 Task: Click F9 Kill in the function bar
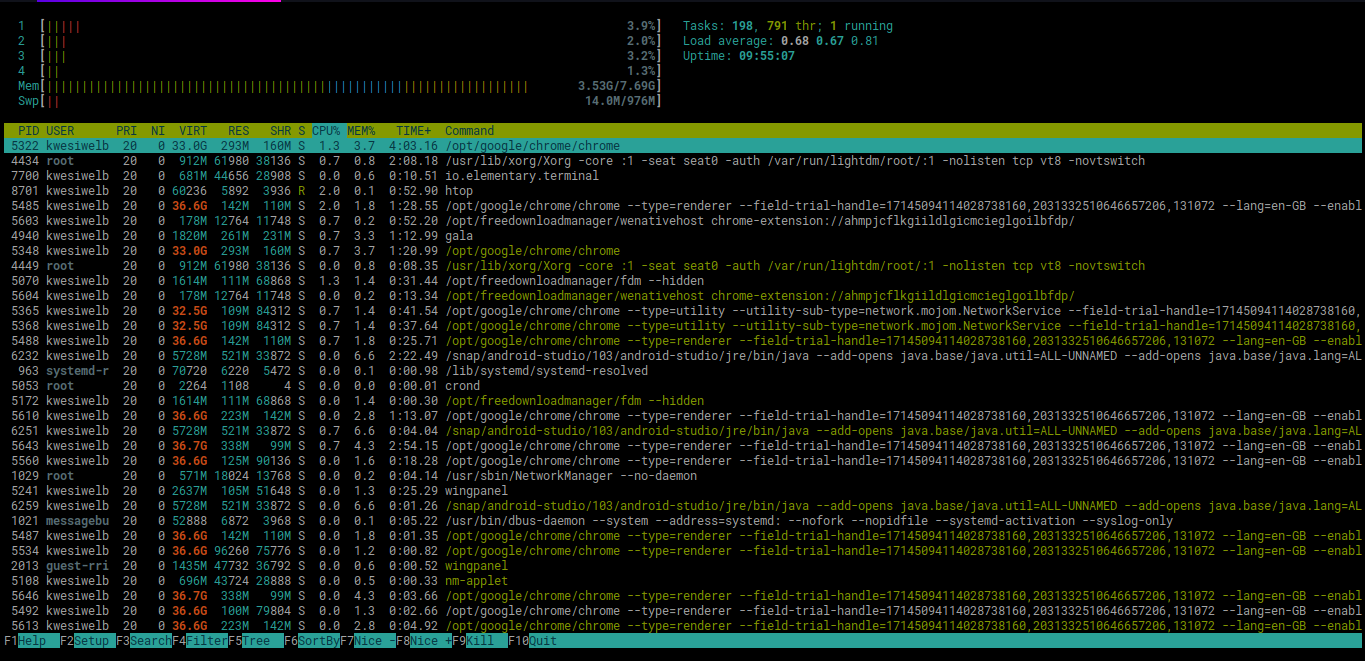point(479,641)
